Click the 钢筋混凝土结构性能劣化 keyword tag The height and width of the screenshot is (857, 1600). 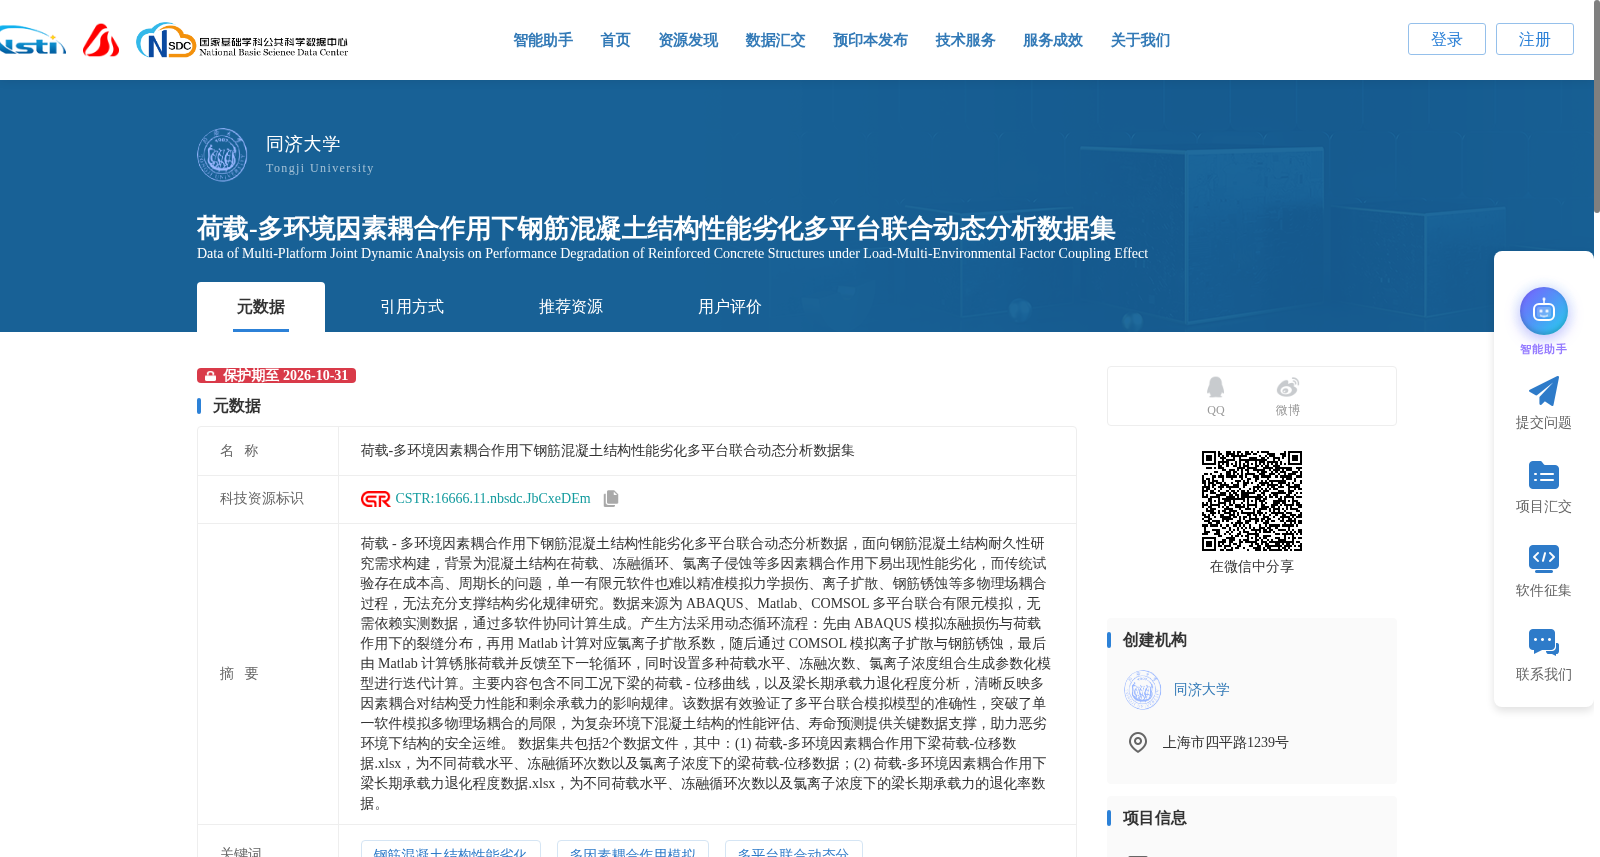click(x=451, y=849)
